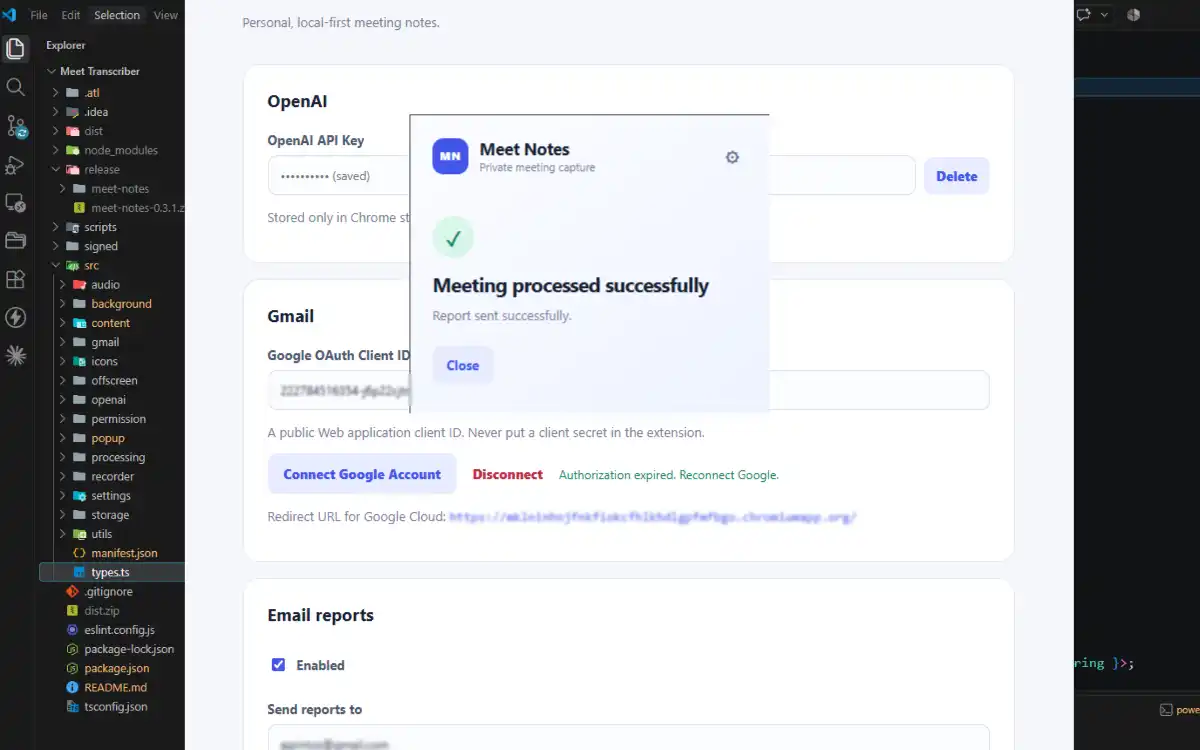Viewport: 1200px width, 750px height.
Task: Click the starburst icon in the activity bar
Action: coord(16,355)
